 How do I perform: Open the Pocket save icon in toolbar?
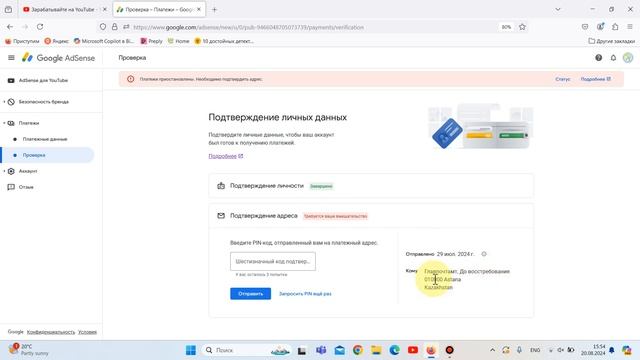coord(585,27)
